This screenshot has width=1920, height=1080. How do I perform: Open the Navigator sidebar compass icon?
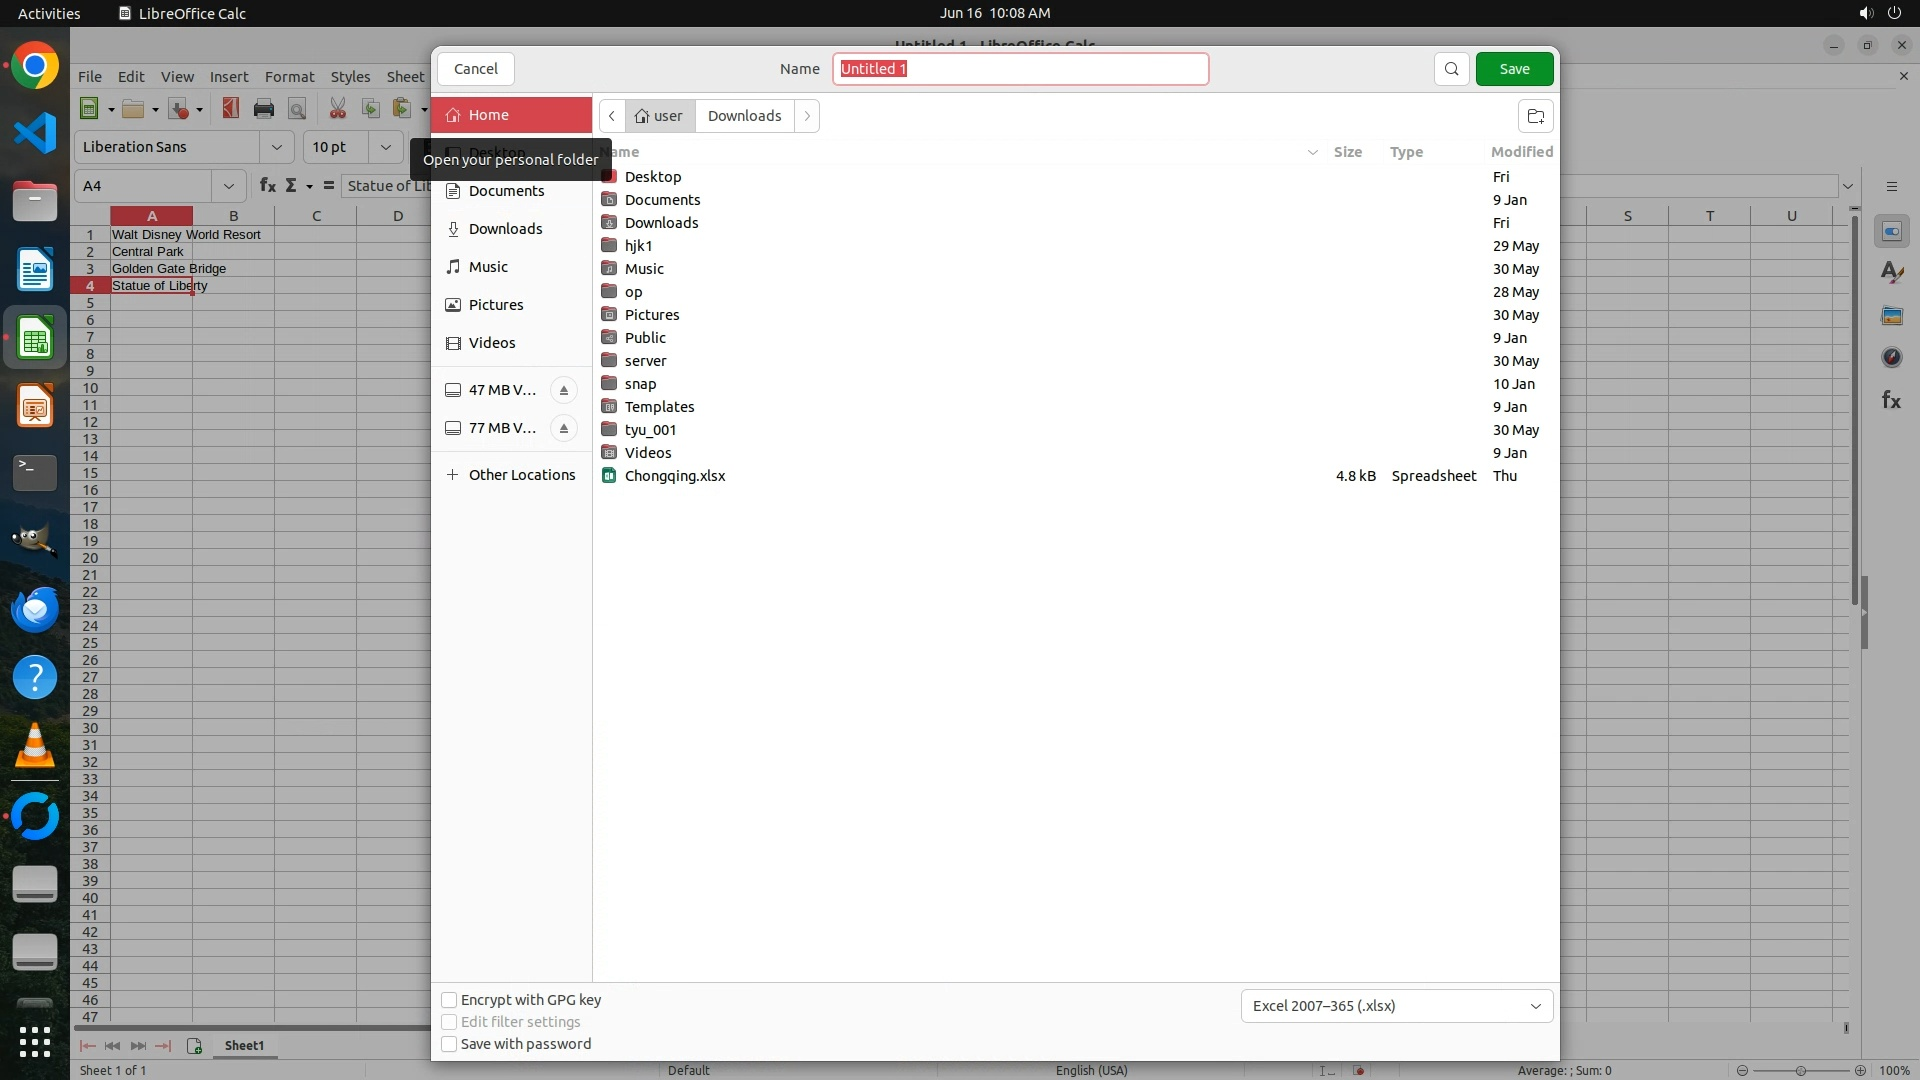click(1891, 357)
